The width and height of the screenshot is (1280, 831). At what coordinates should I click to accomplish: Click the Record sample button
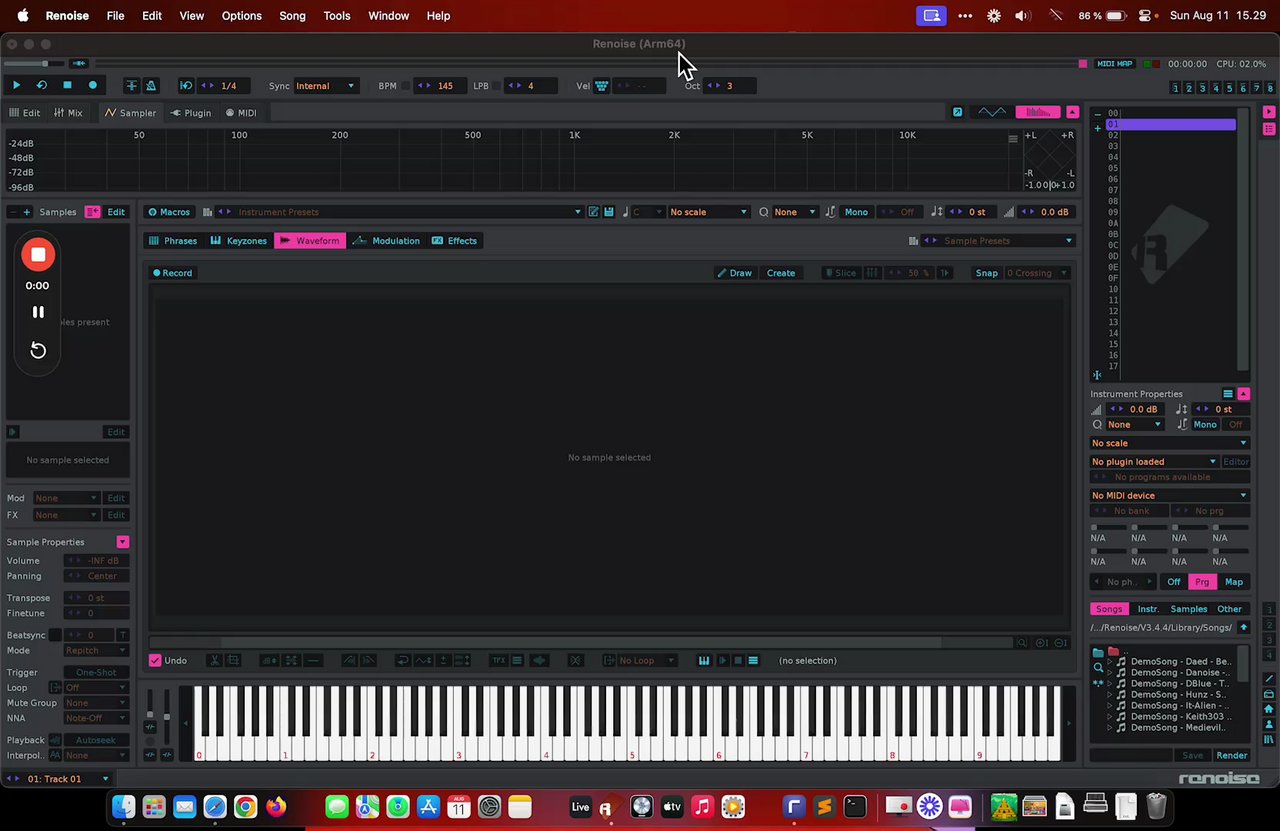tap(172, 273)
